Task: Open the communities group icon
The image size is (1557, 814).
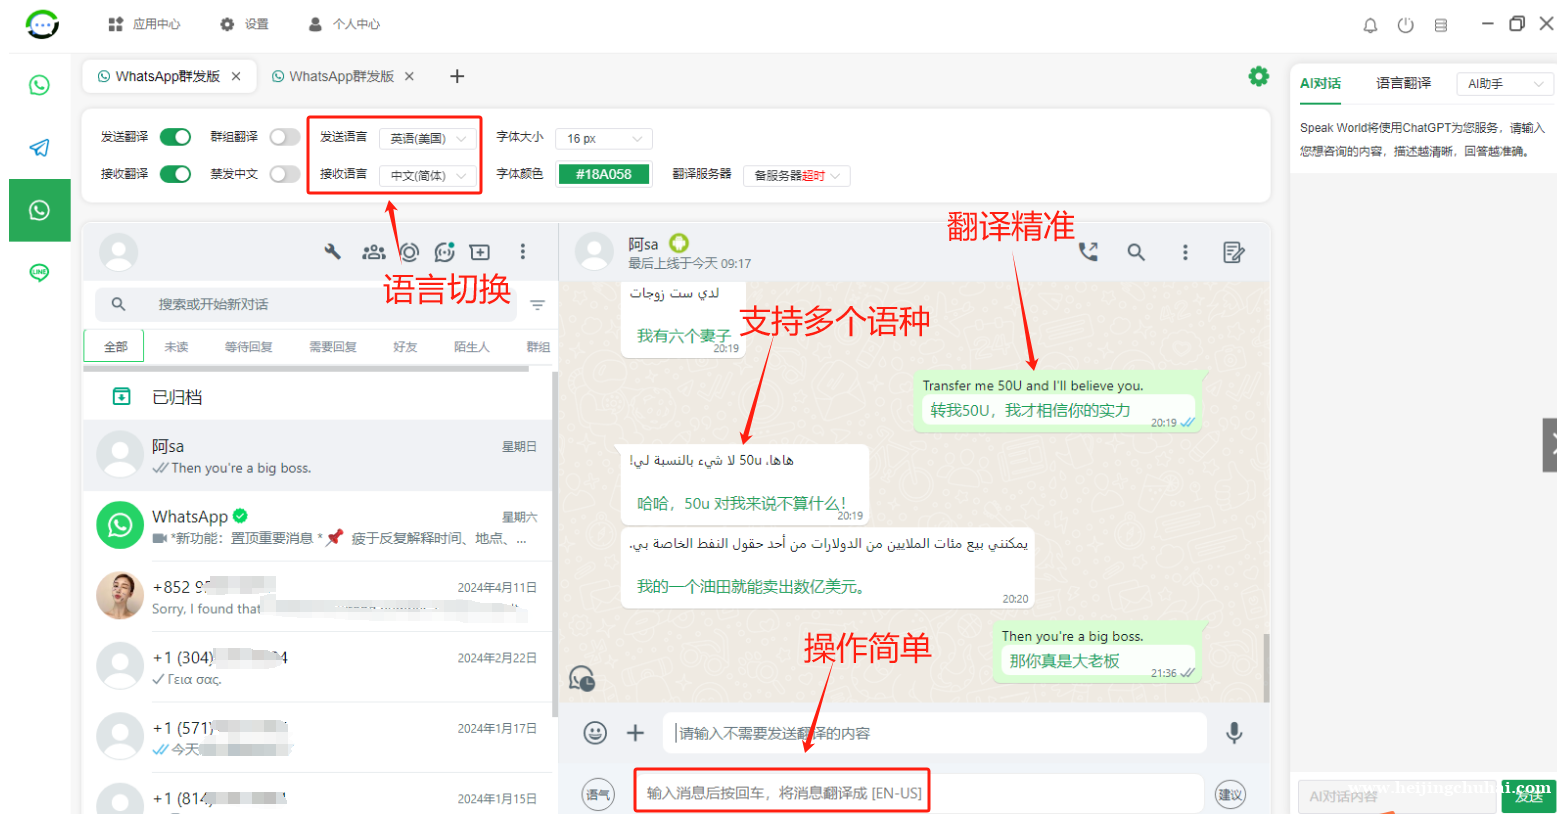Action: point(374,252)
